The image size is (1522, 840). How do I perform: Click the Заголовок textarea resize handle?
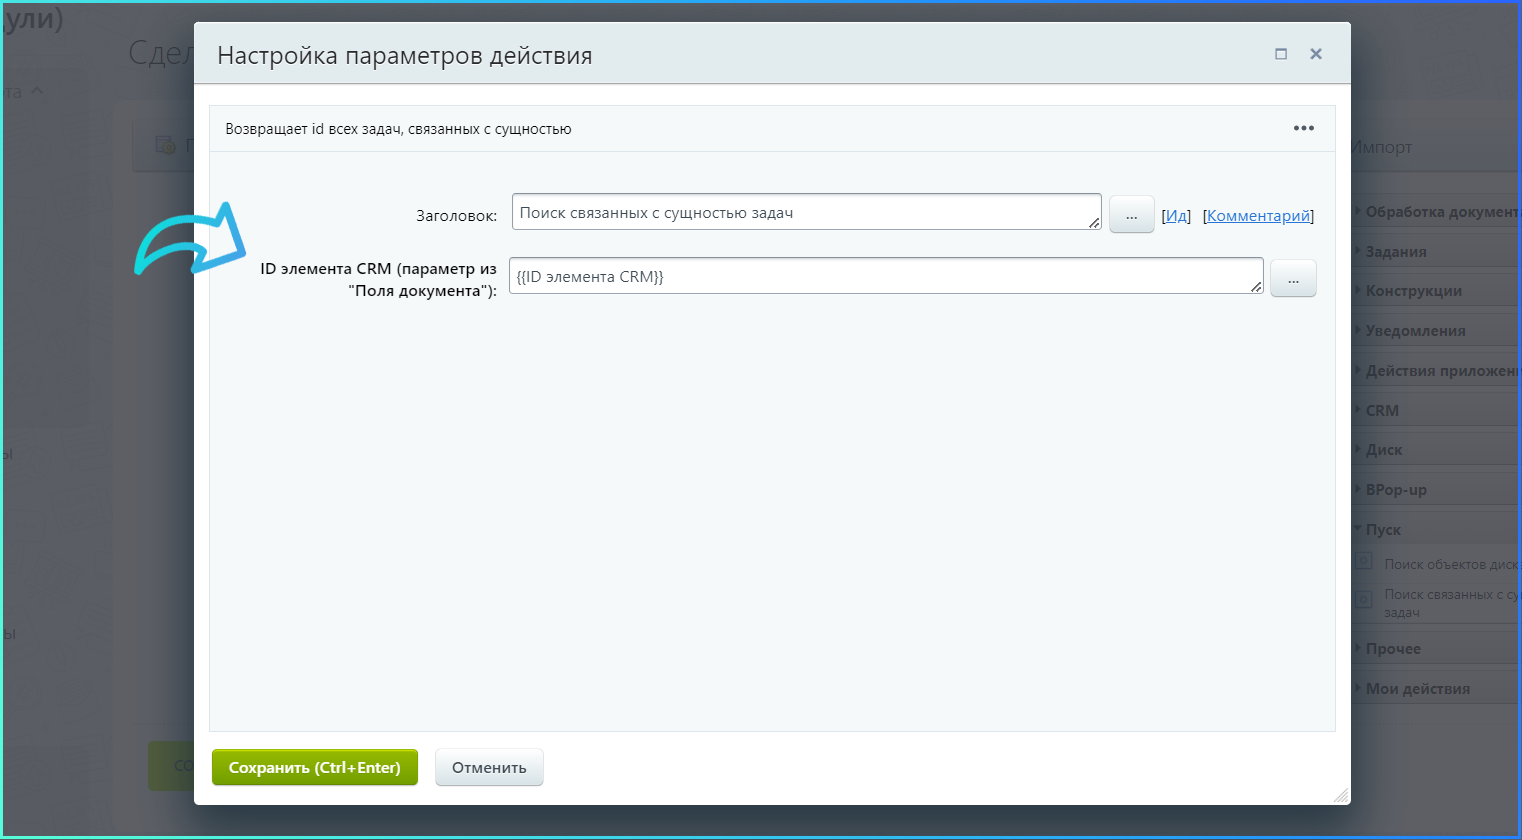tap(1094, 223)
